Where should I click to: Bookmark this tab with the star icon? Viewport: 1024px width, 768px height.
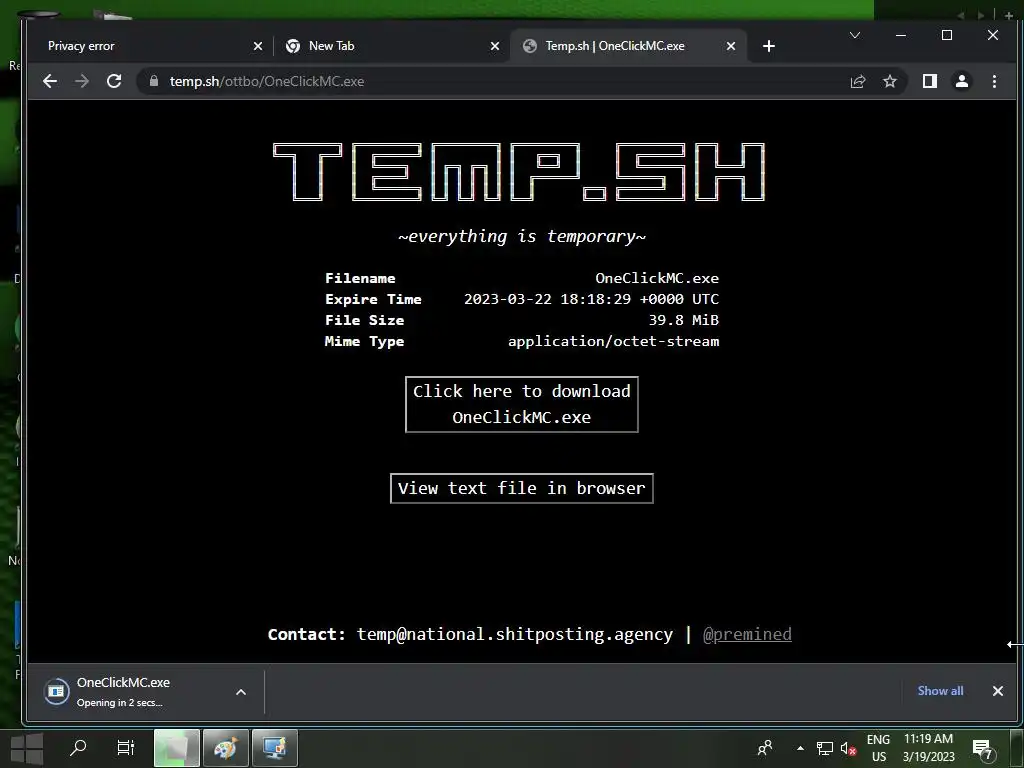(x=889, y=81)
